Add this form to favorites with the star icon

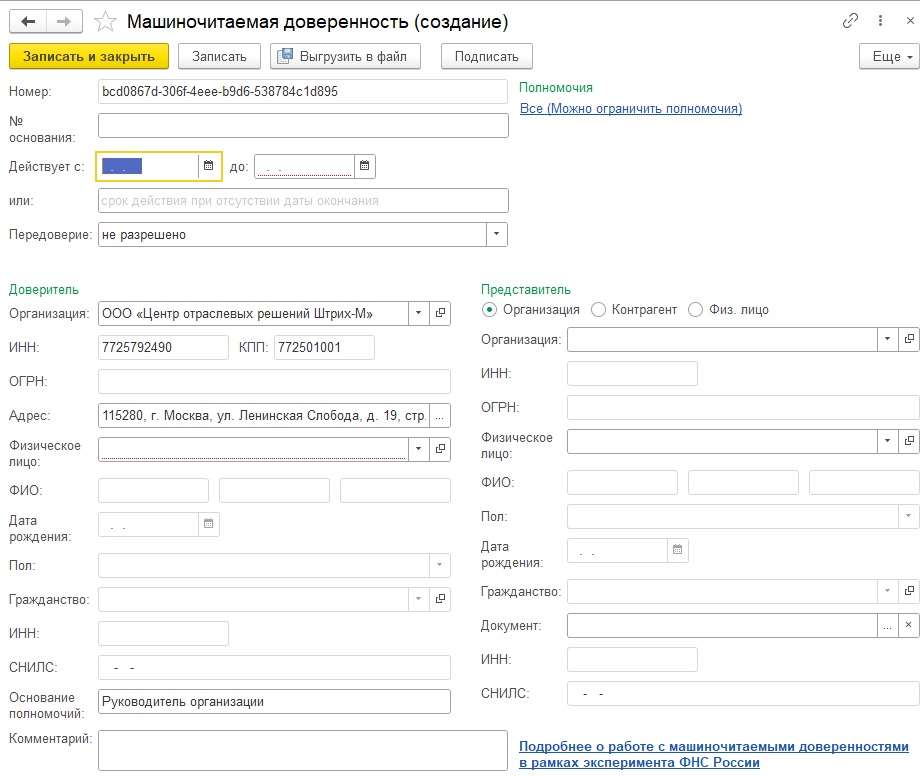(x=105, y=21)
